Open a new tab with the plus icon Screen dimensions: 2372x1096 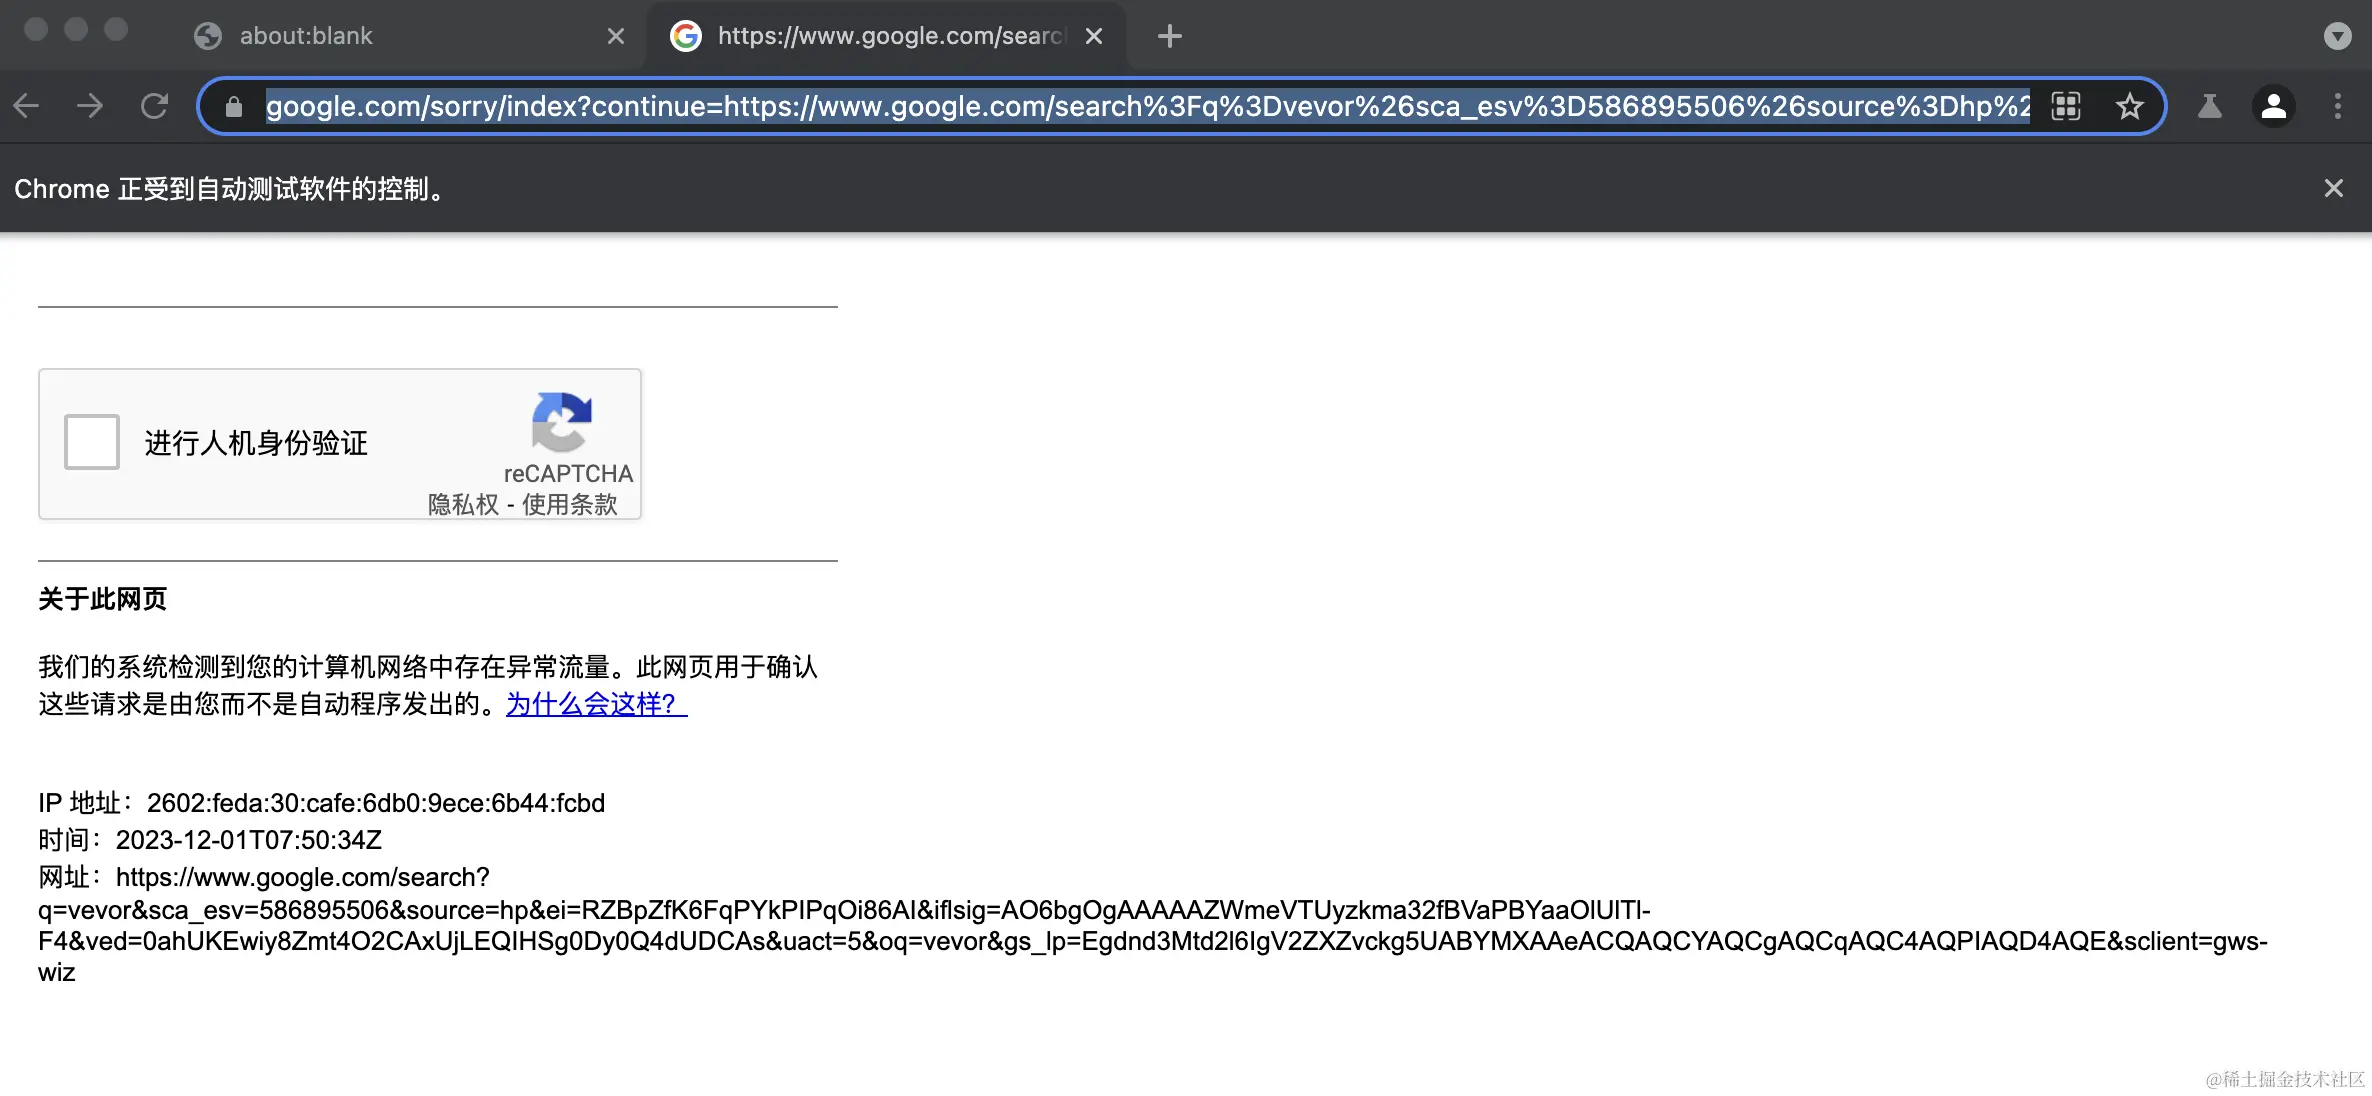coord(1169,36)
